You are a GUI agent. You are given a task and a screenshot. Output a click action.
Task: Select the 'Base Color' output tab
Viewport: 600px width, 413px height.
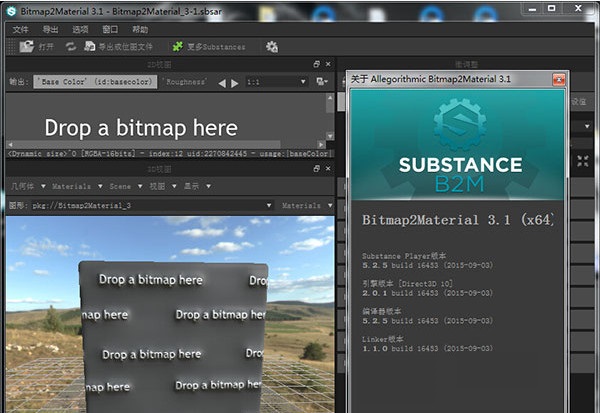click(95, 83)
